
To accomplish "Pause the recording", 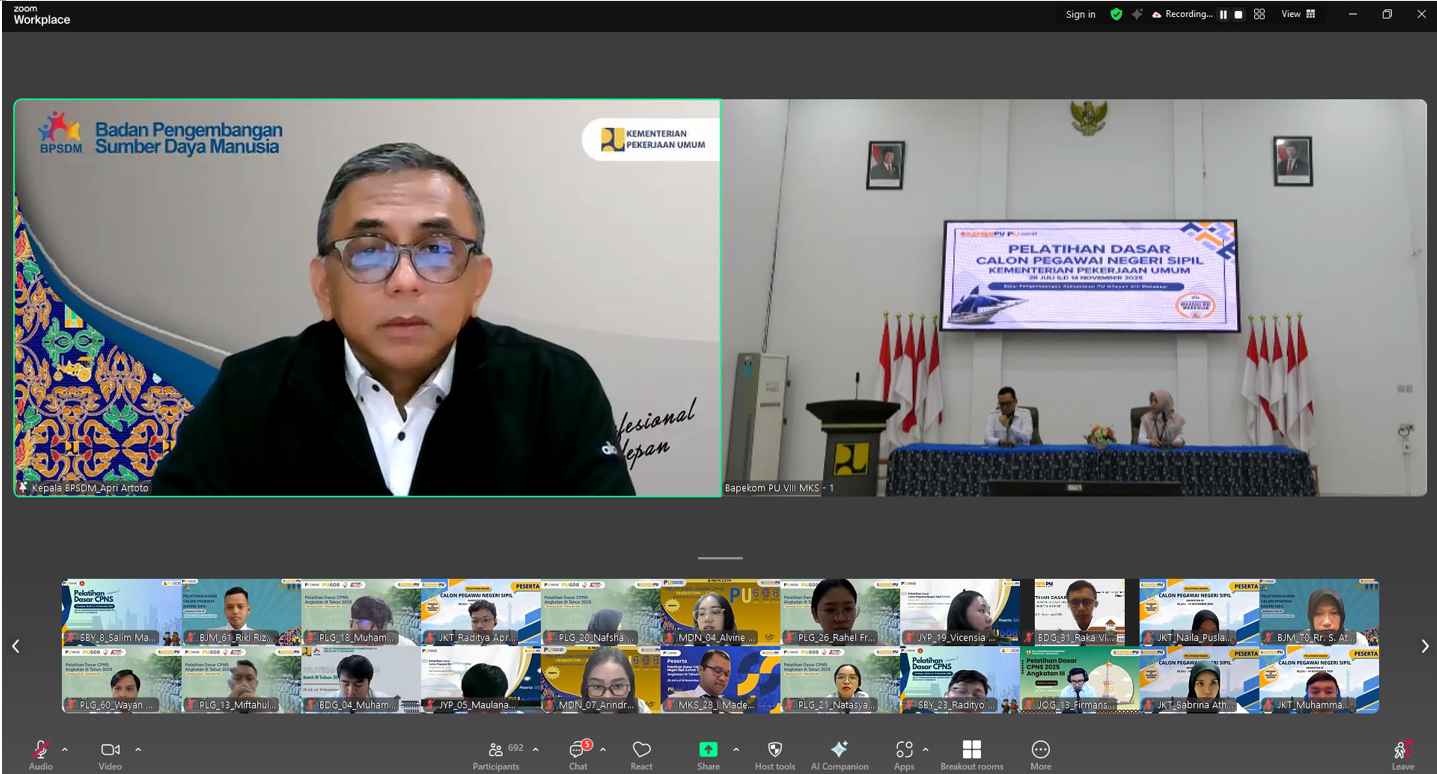I will [1223, 15].
